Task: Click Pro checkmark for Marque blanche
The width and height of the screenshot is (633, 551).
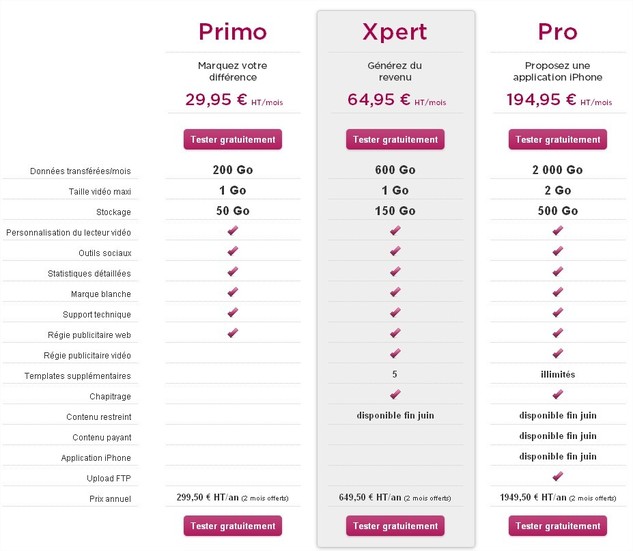Action: [x=557, y=292]
